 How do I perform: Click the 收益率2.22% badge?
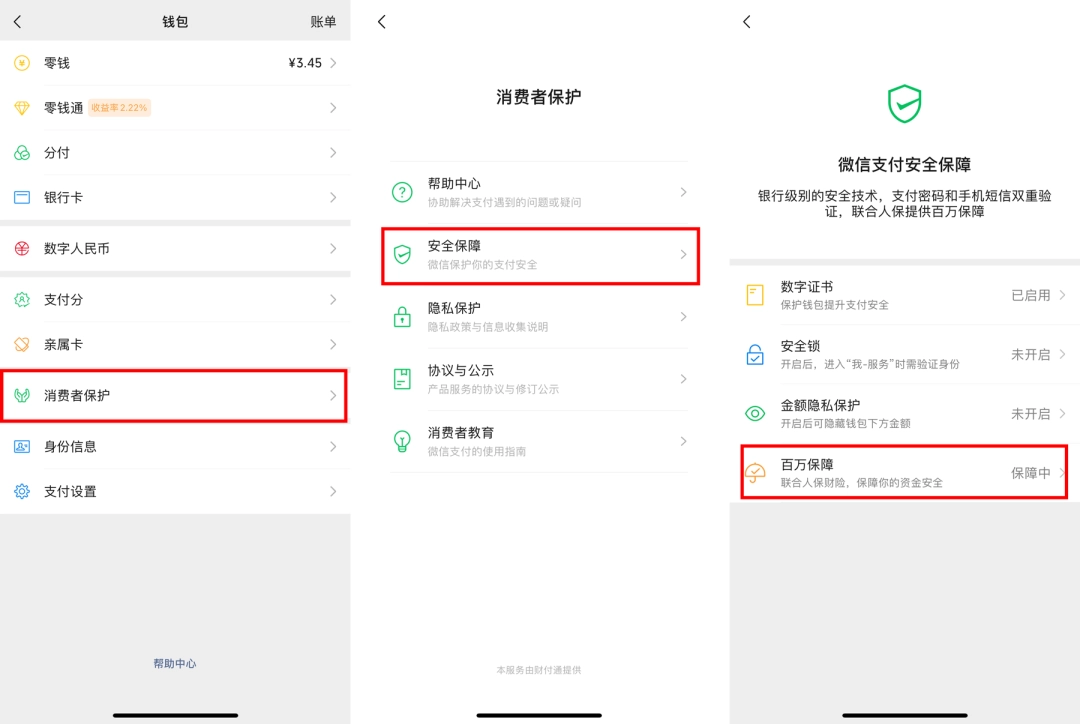(x=119, y=108)
